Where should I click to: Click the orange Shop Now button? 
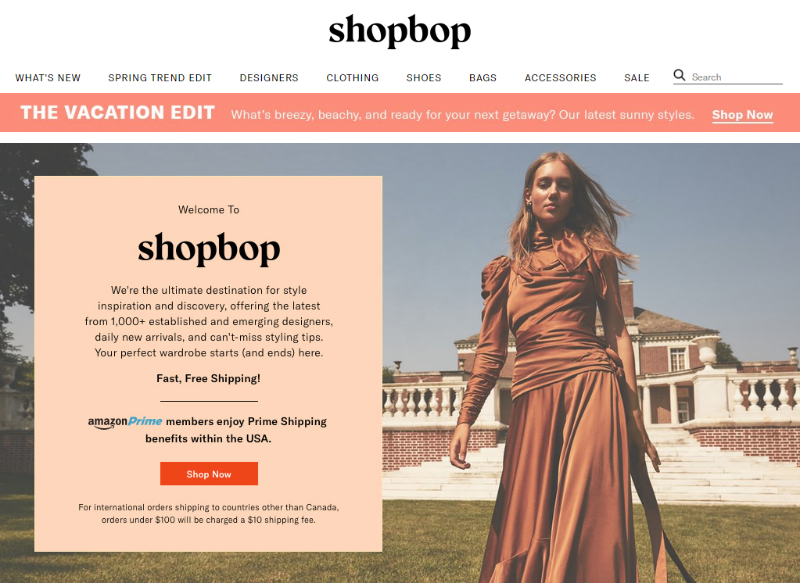click(209, 474)
